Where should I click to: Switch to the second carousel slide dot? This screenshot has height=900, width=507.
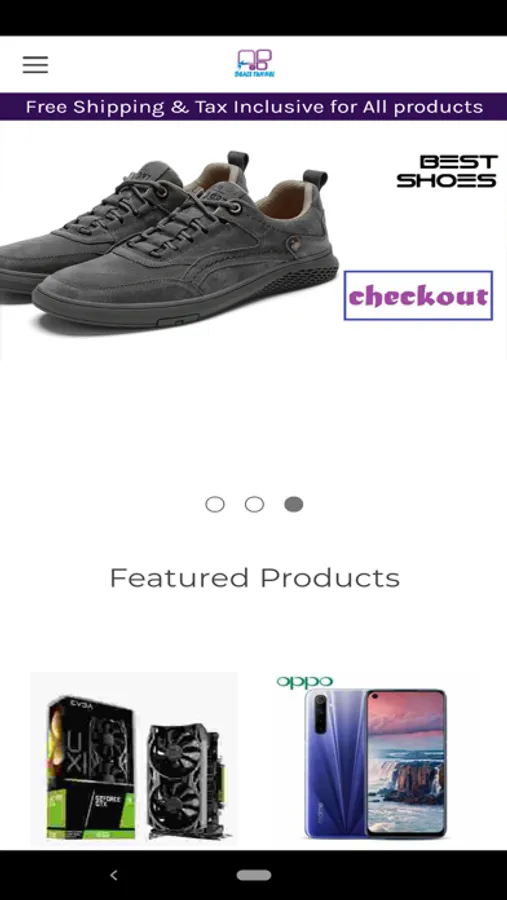pyautogui.click(x=254, y=504)
